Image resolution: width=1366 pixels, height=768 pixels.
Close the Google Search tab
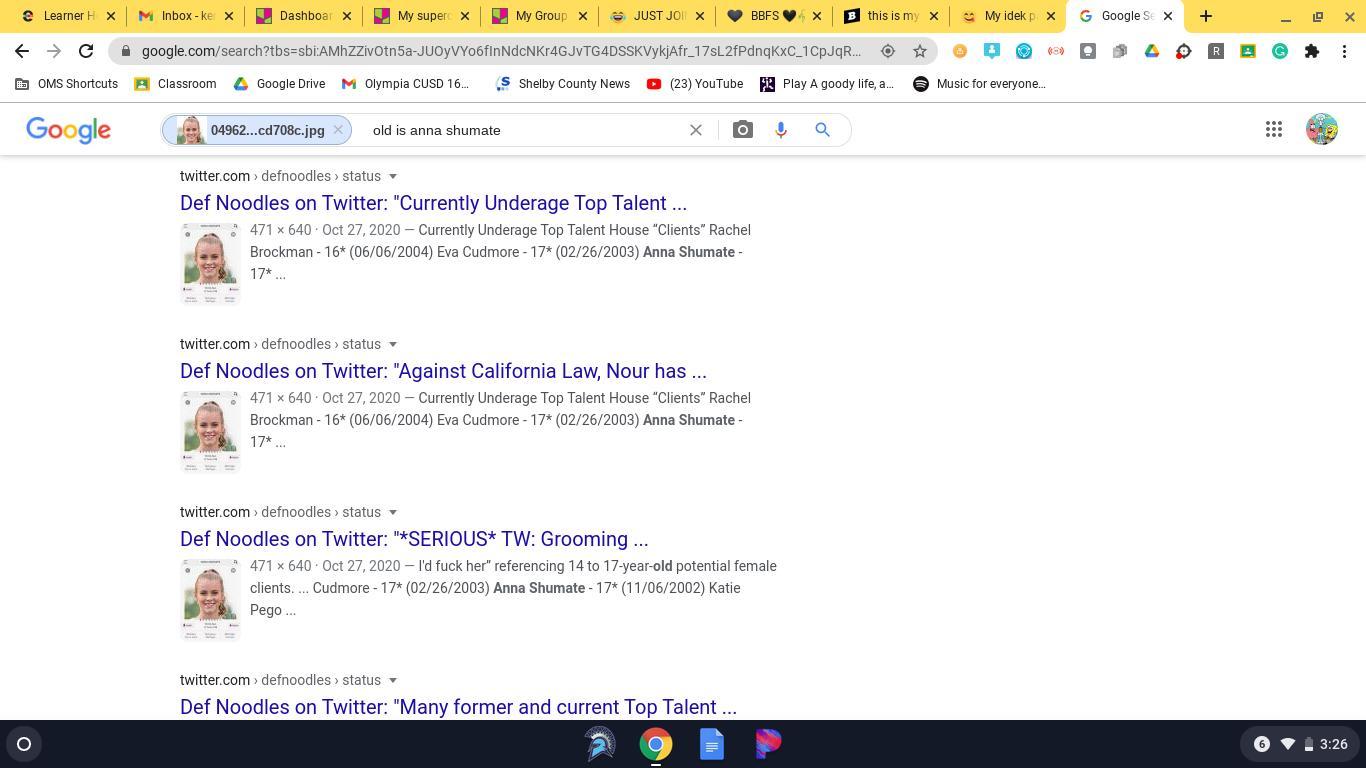(x=1167, y=16)
